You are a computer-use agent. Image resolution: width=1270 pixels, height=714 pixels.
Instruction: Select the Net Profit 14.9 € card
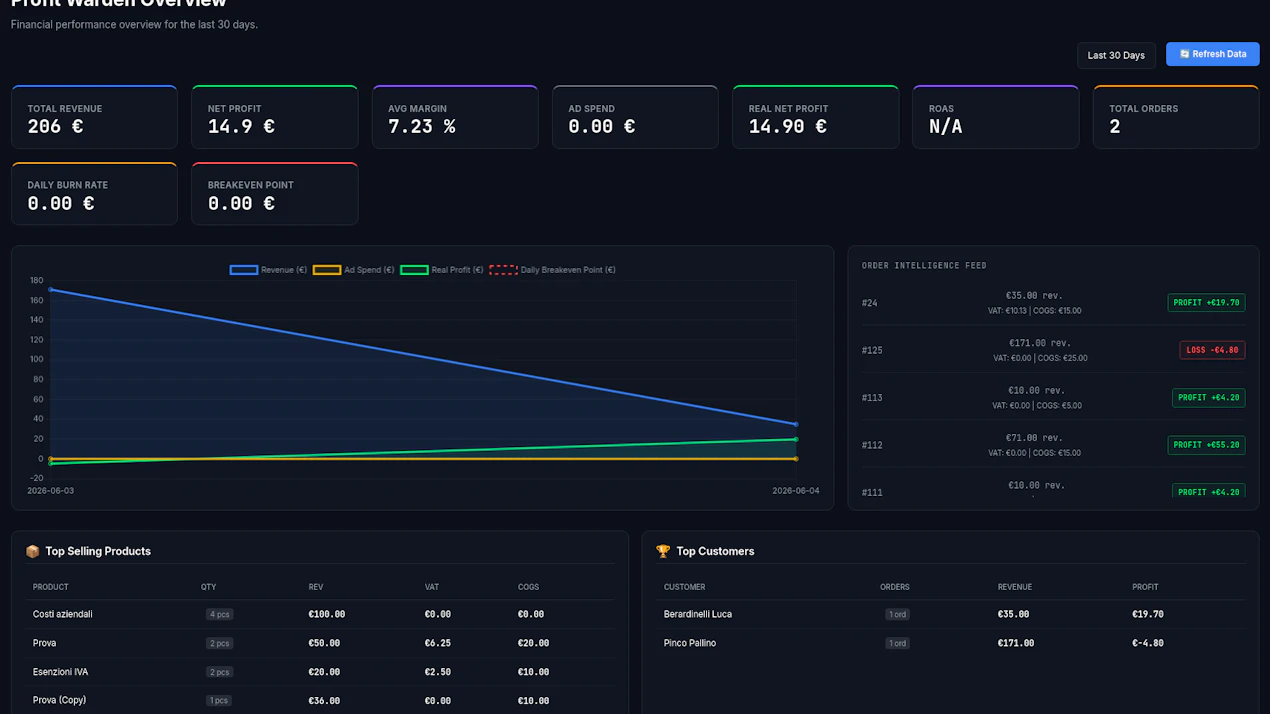[x=275, y=117]
